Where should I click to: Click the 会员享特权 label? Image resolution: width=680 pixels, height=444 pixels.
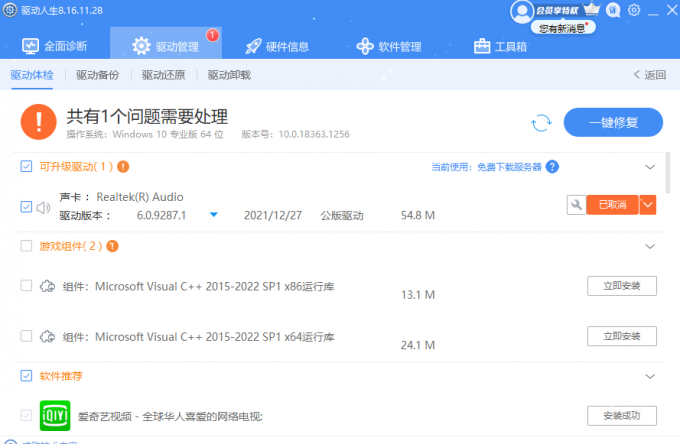[557, 10]
